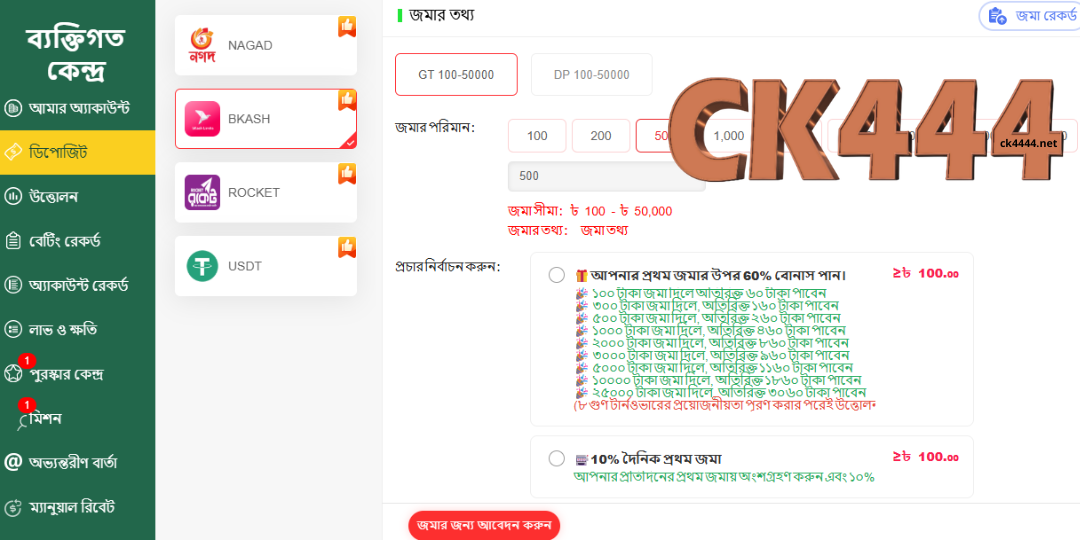Click thumbs-up badge on USDT card
Viewport: 1080px width, 540px height.
click(347, 247)
